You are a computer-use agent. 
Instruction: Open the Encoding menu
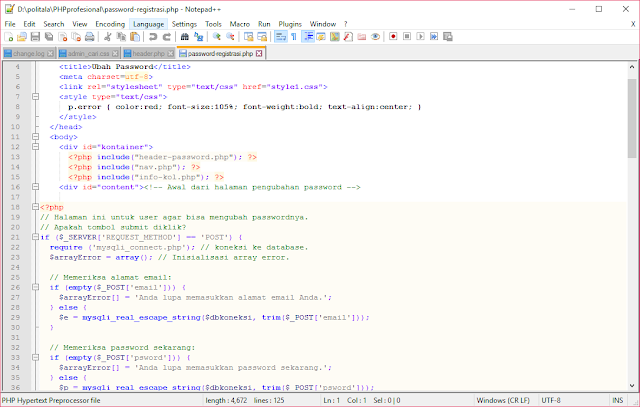point(110,24)
